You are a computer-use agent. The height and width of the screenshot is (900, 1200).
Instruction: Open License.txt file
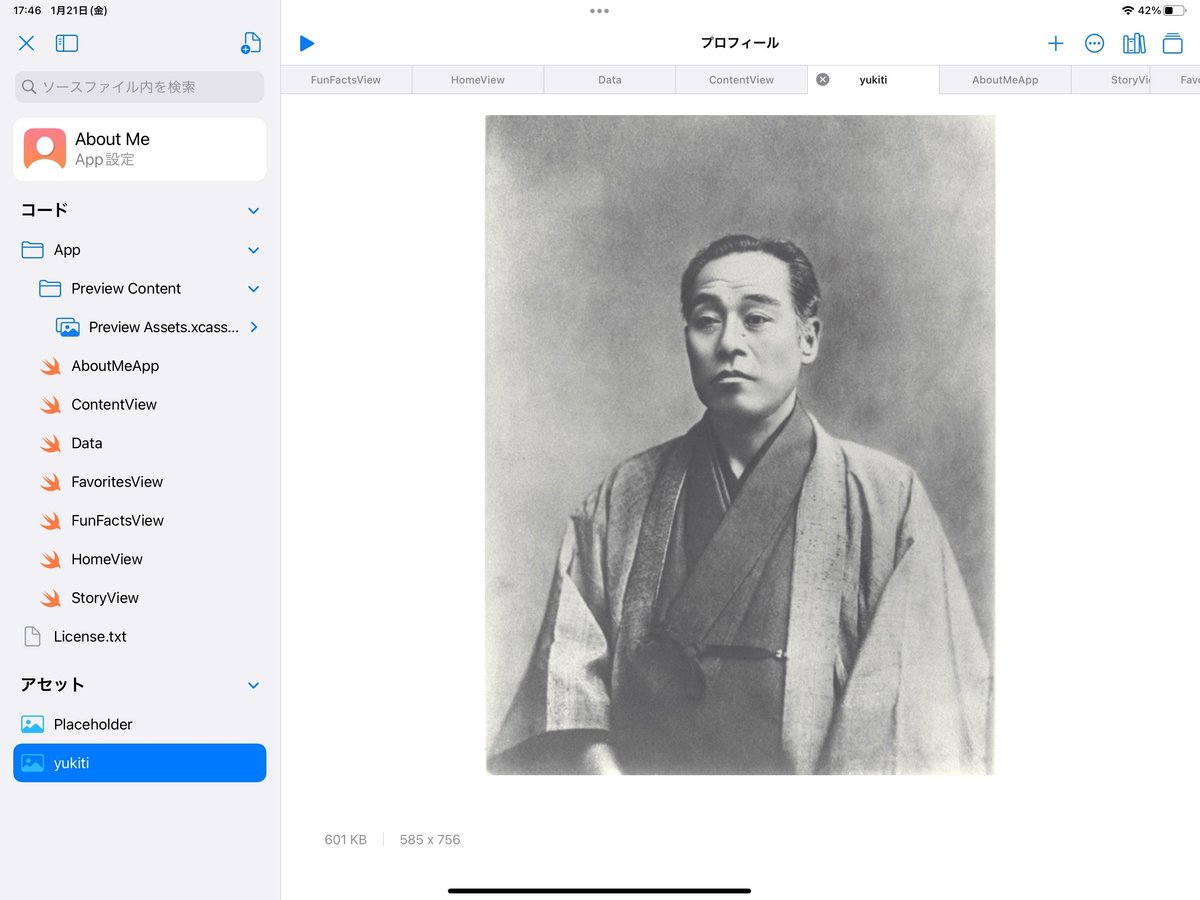pyautogui.click(x=140, y=637)
